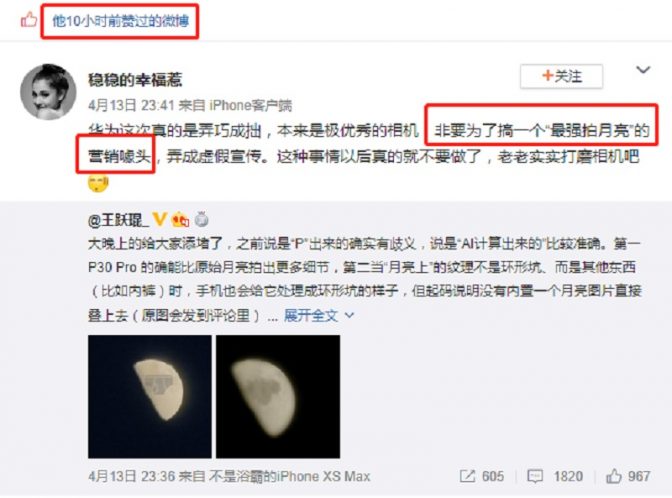
Task: Open the 稳稳的幸福惹 profile name
Action: (x=135, y=80)
